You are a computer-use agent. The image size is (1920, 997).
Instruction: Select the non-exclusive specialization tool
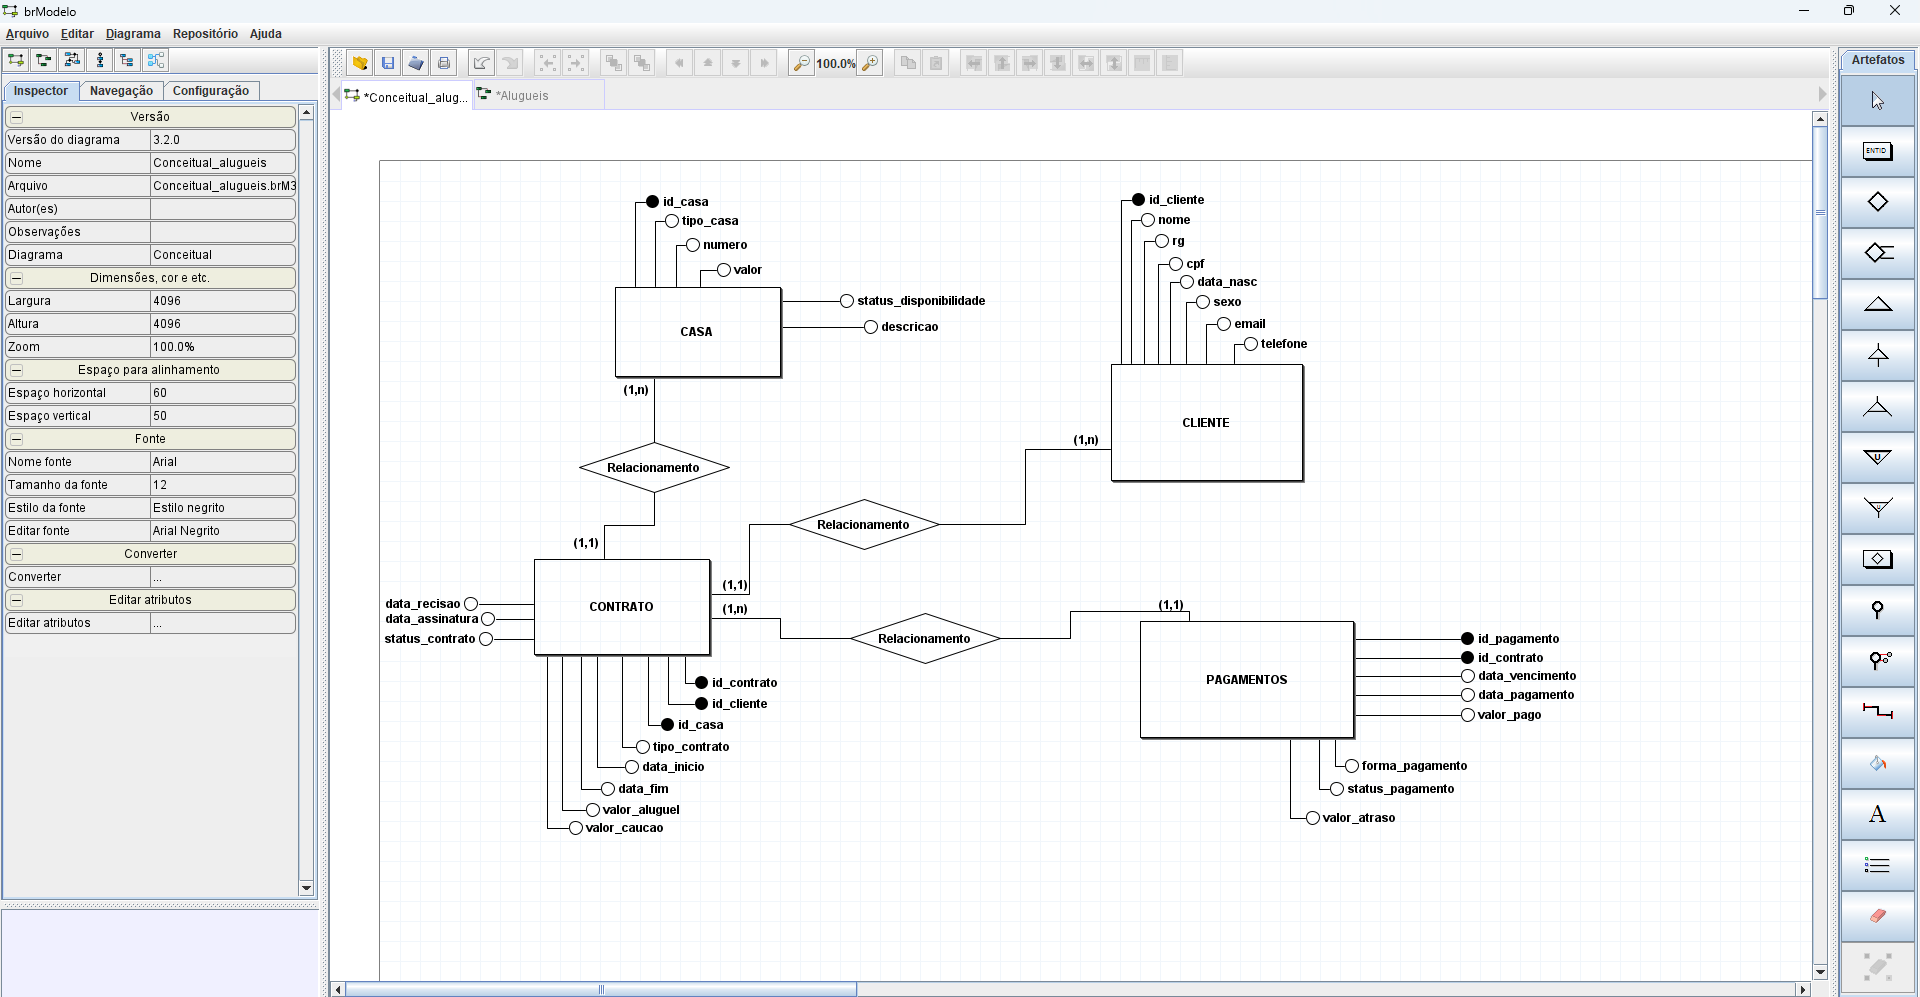[x=1877, y=406]
